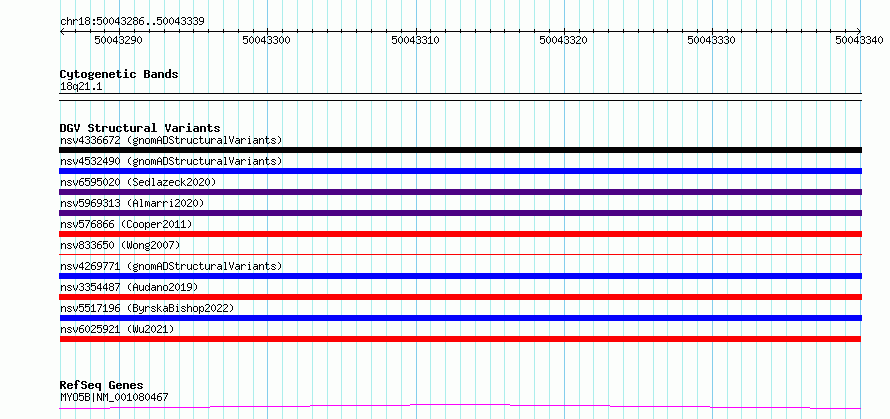Open variant nsv3354487 Audano2019 label
890x419 pixels.
129,287
